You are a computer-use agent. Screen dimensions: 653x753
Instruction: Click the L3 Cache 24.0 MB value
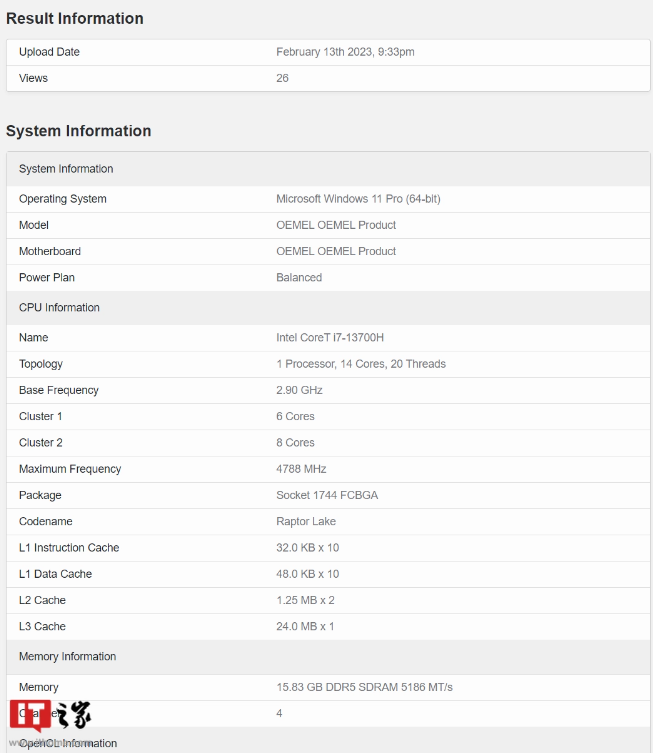pyautogui.click(x=305, y=626)
